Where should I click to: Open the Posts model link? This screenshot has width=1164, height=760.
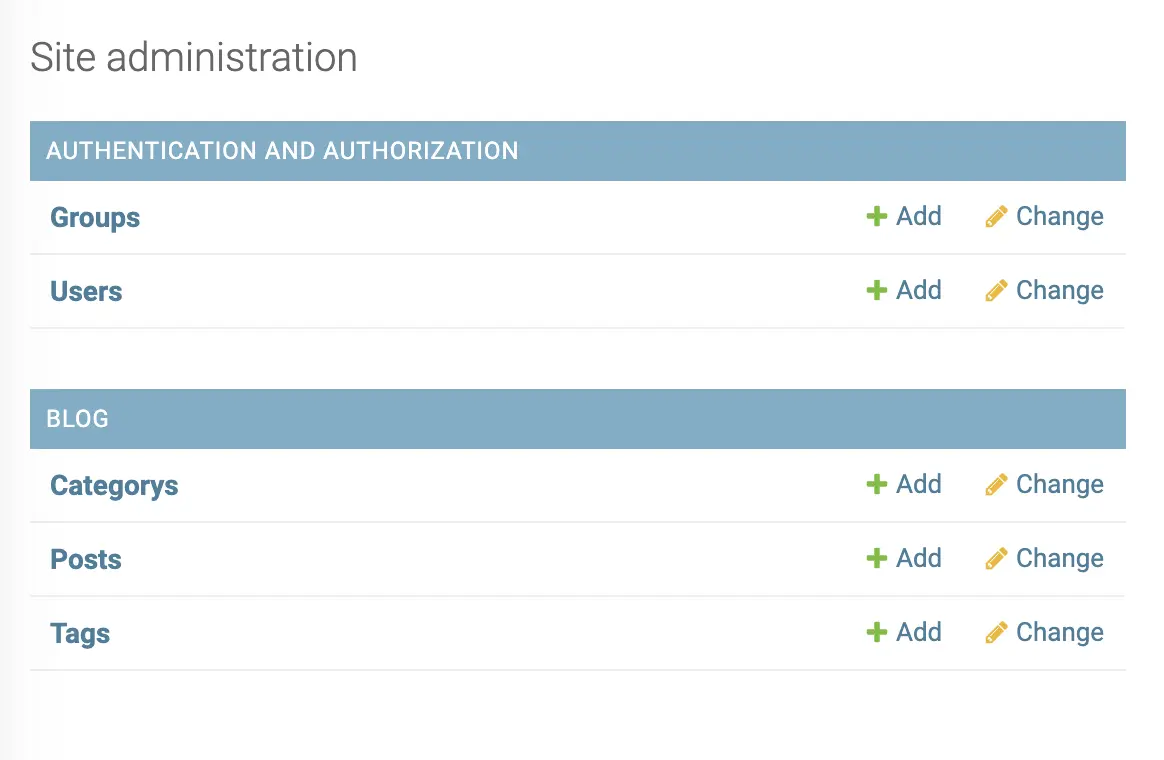pyautogui.click(x=86, y=559)
